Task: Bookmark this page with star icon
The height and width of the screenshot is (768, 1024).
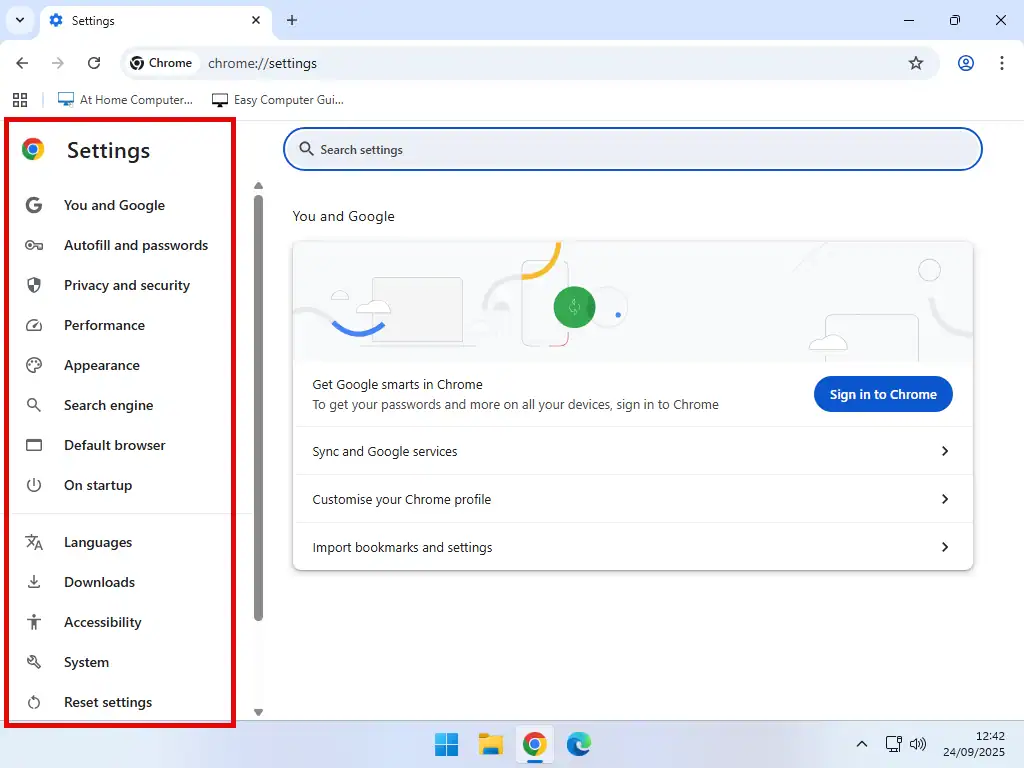Action: pyautogui.click(x=915, y=63)
